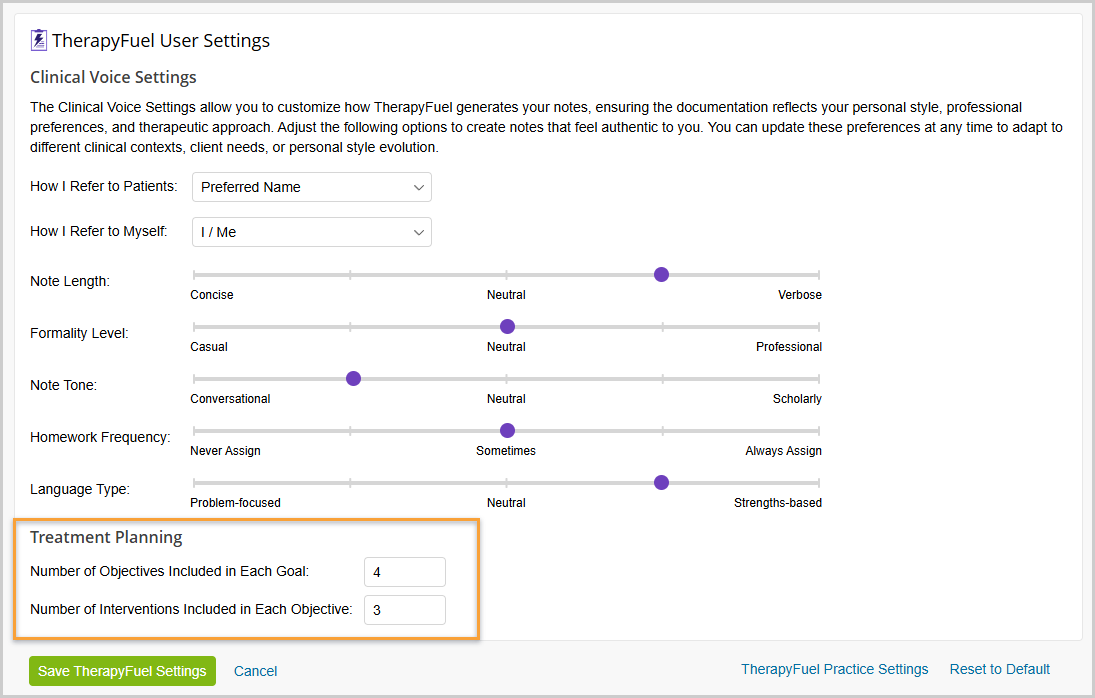Screen dimensions: 1095x698
Task: Click the Scholarly label under Note Tone
Action: pyautogui.click(x=797, y=399)
